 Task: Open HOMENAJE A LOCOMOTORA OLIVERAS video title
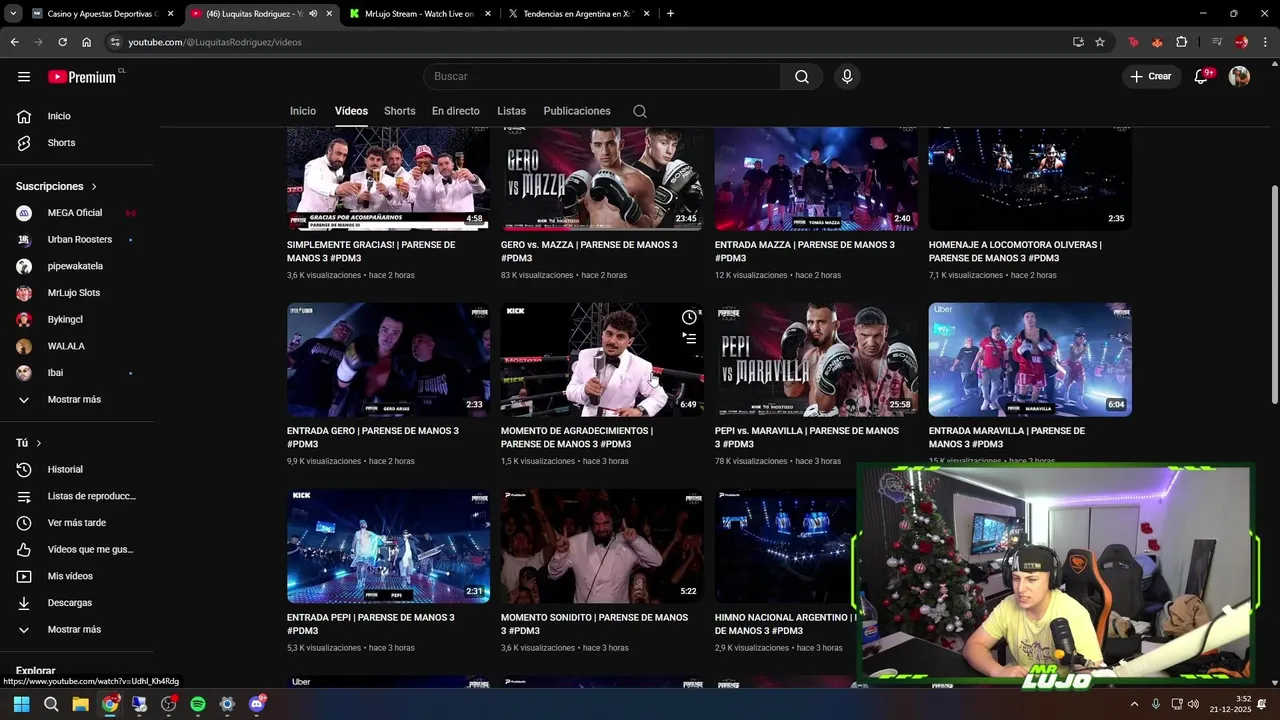point(1015,251)
